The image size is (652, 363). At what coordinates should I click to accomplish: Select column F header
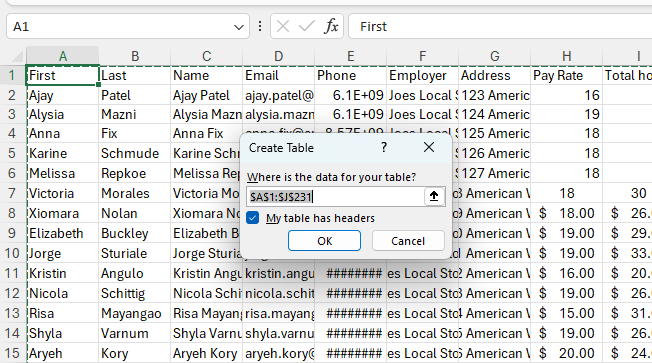click(422, 56)
